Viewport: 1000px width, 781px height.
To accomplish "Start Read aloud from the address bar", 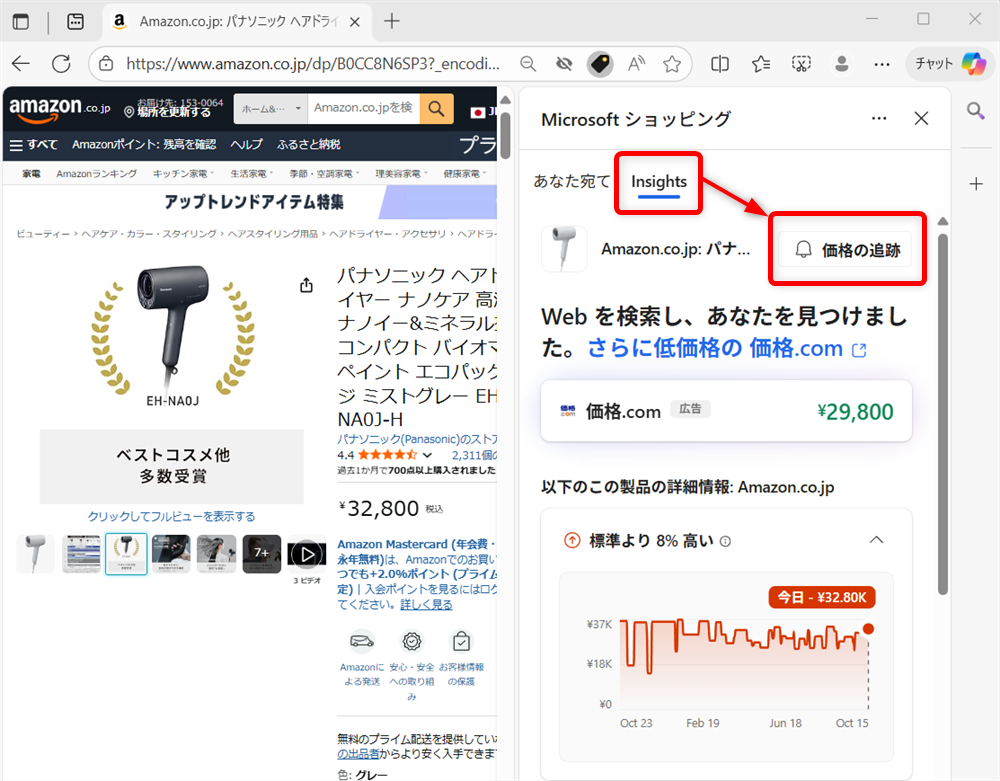I will (636, 62).
